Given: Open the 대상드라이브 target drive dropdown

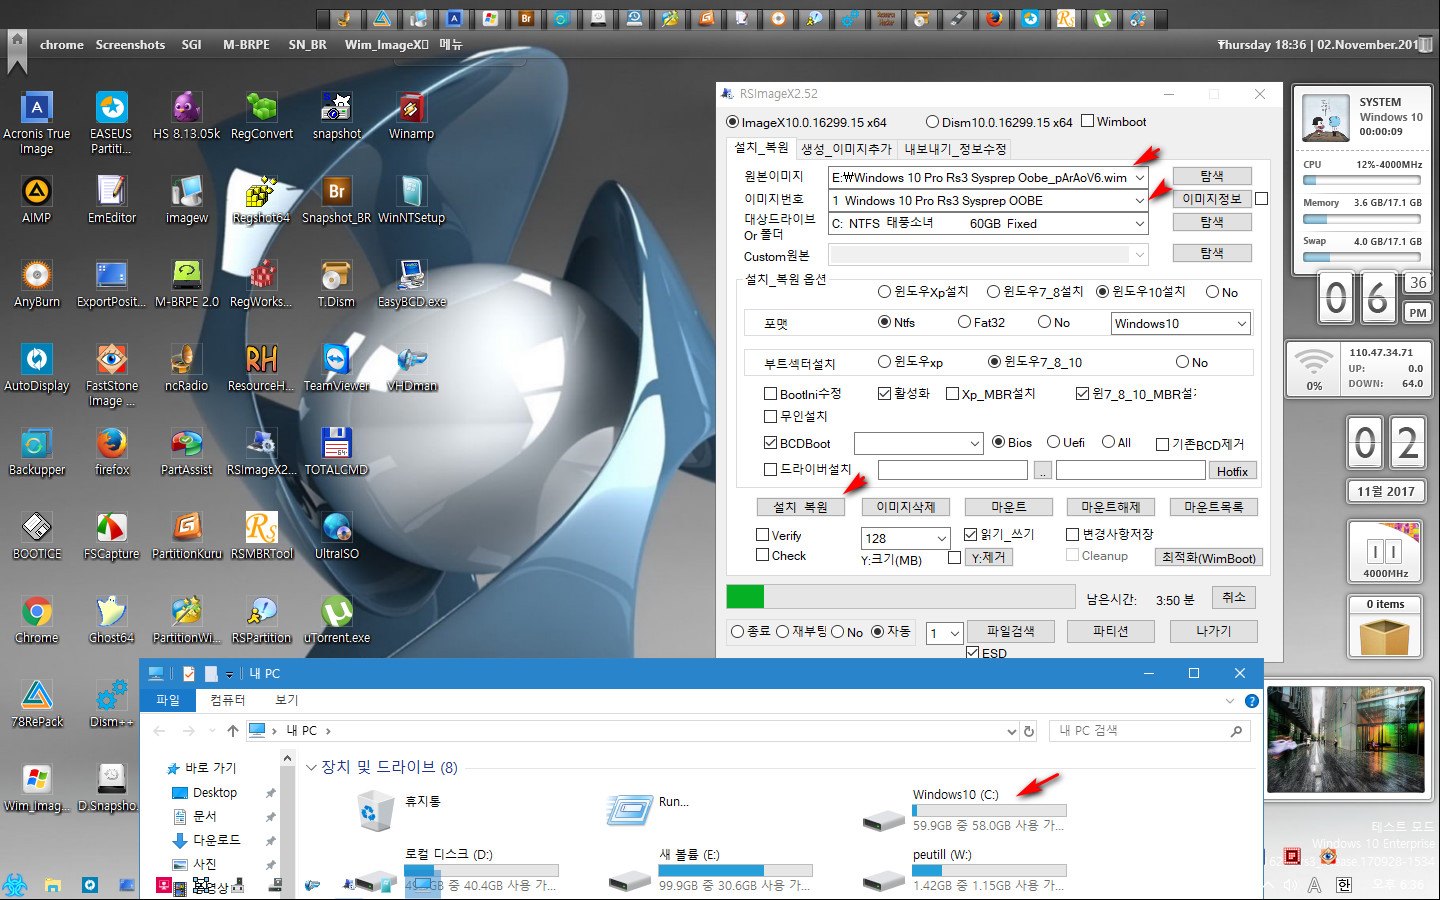Looking at the screenshot, I should [x=1139, y=224].
